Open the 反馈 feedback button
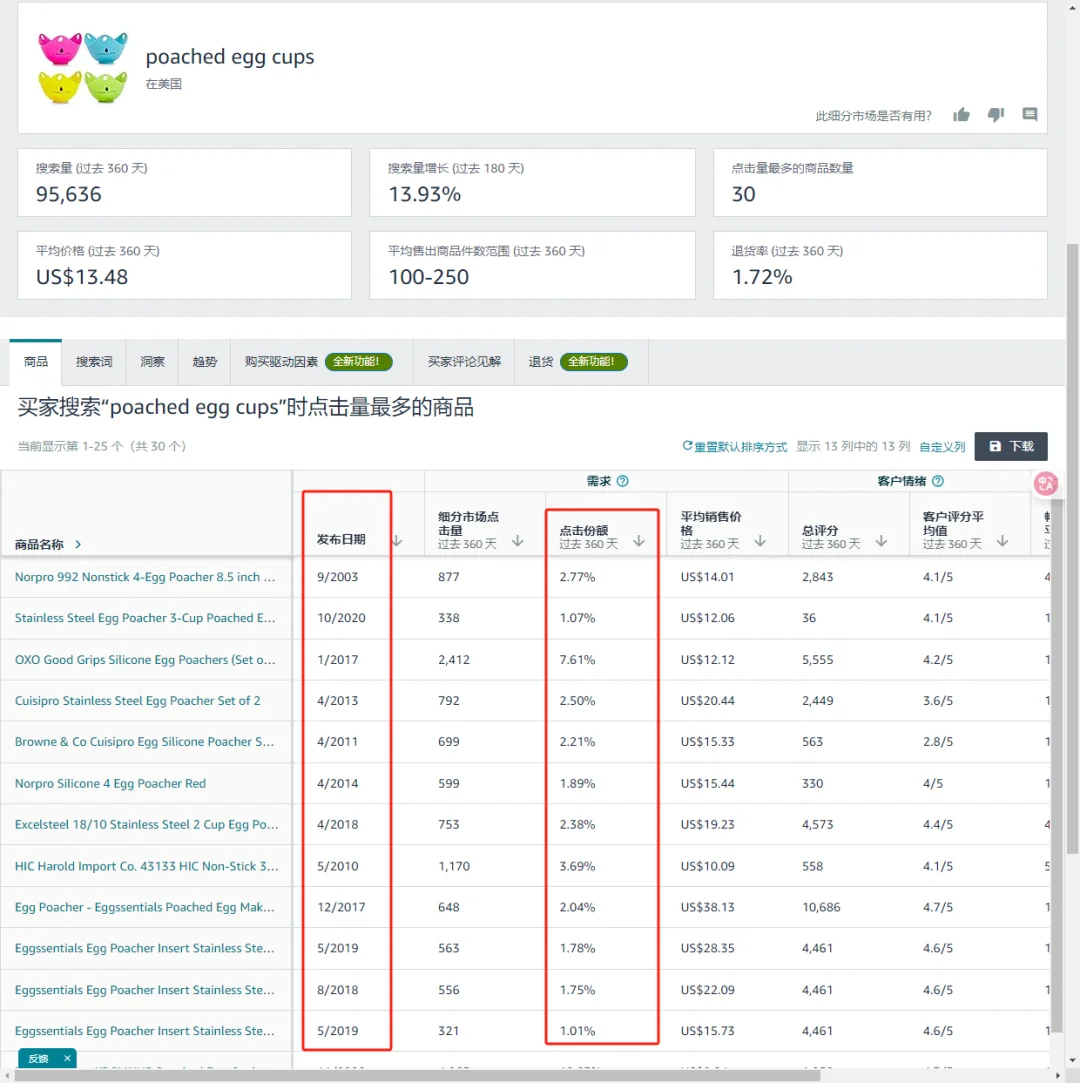Viewport: 1080px width, 1083px height. 39,1058
